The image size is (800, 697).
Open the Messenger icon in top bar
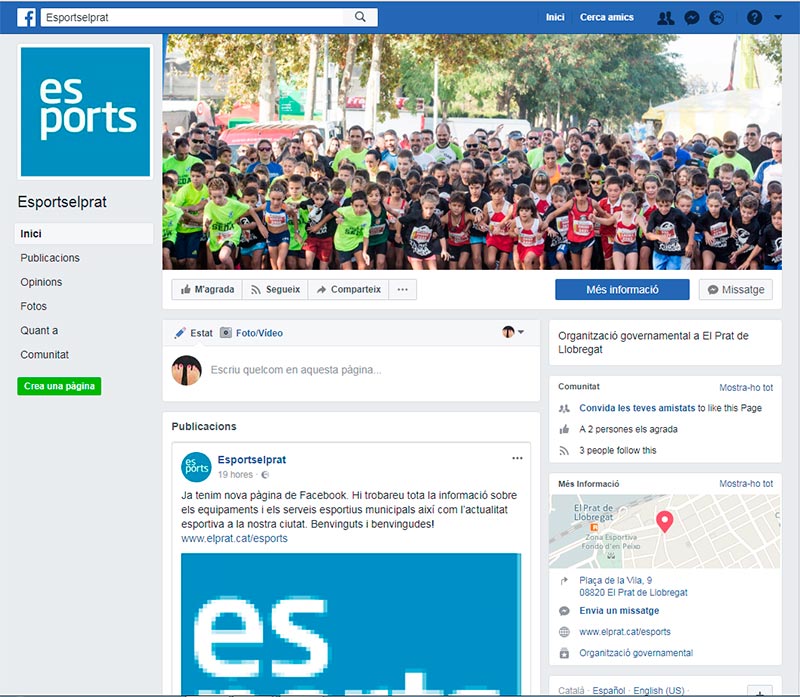click(x=692, y=18)
